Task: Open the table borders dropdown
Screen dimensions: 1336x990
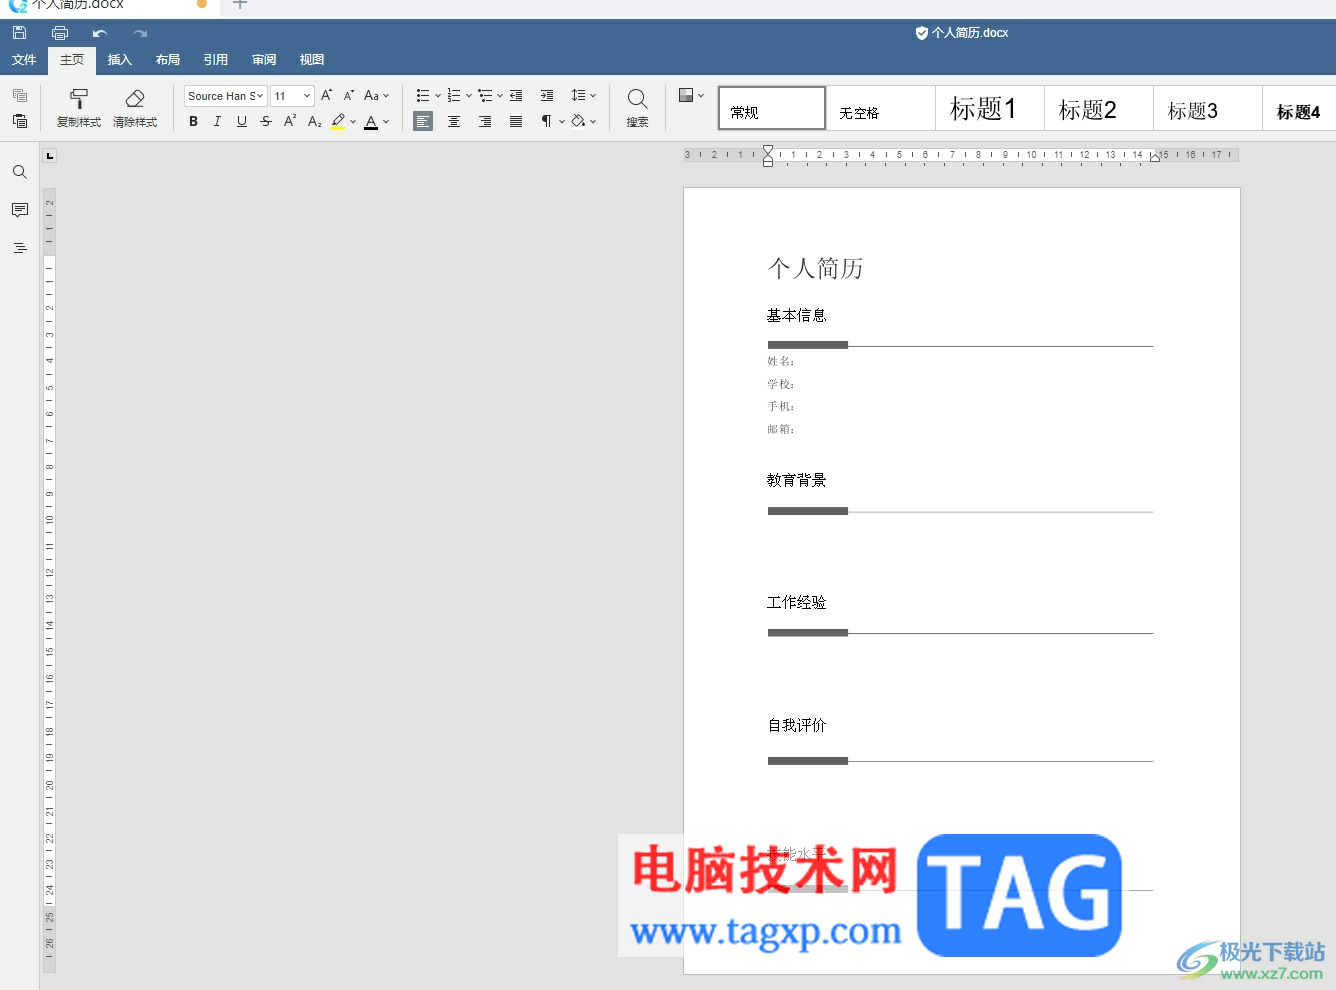Action: [x=691, y=95]
